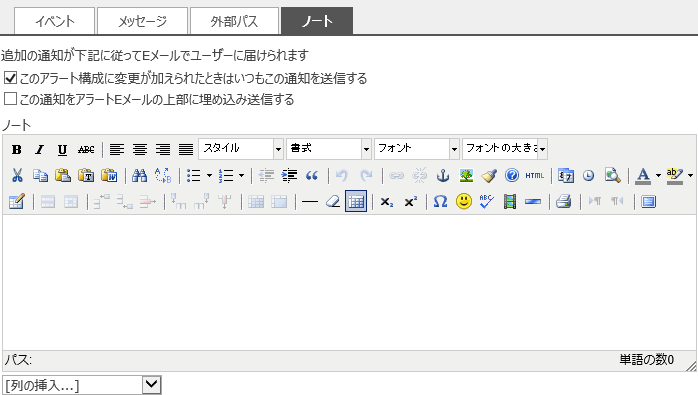Viewport: 698px width, 395px height.
Task: Open the 書式 format dropdown
Action: [329, 149]
